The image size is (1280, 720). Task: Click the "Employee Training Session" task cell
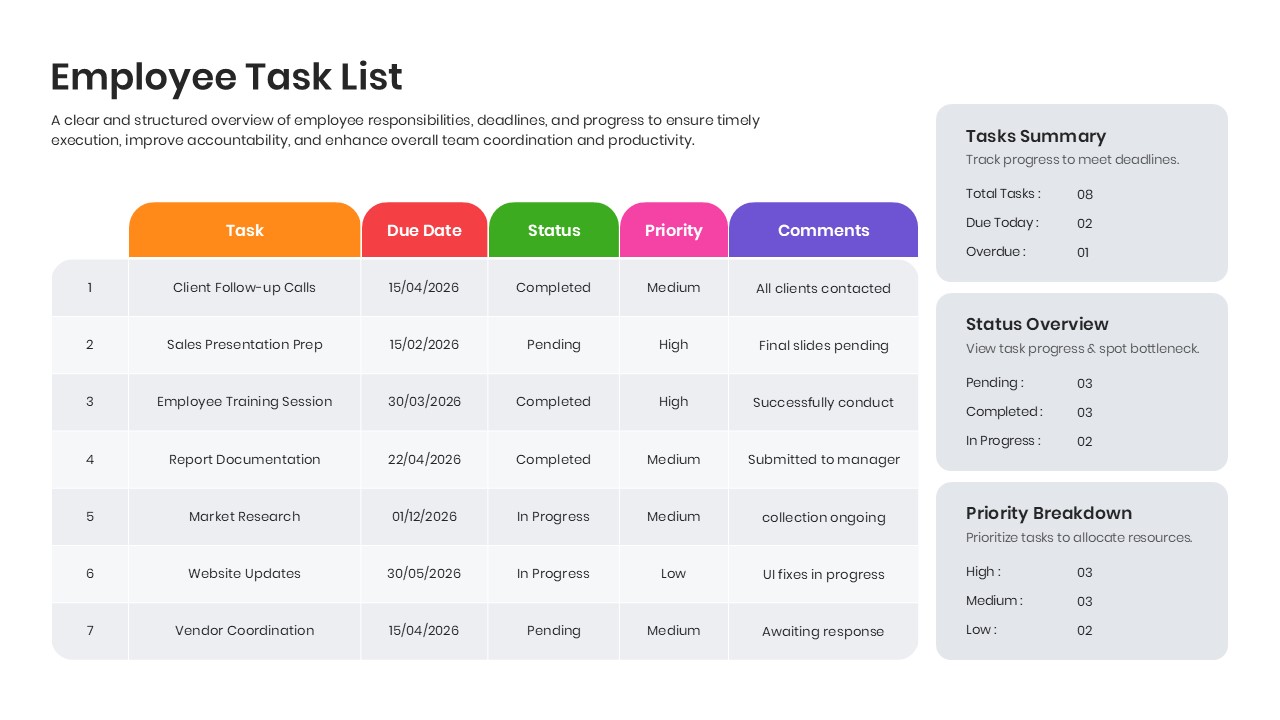click(244, 402)
